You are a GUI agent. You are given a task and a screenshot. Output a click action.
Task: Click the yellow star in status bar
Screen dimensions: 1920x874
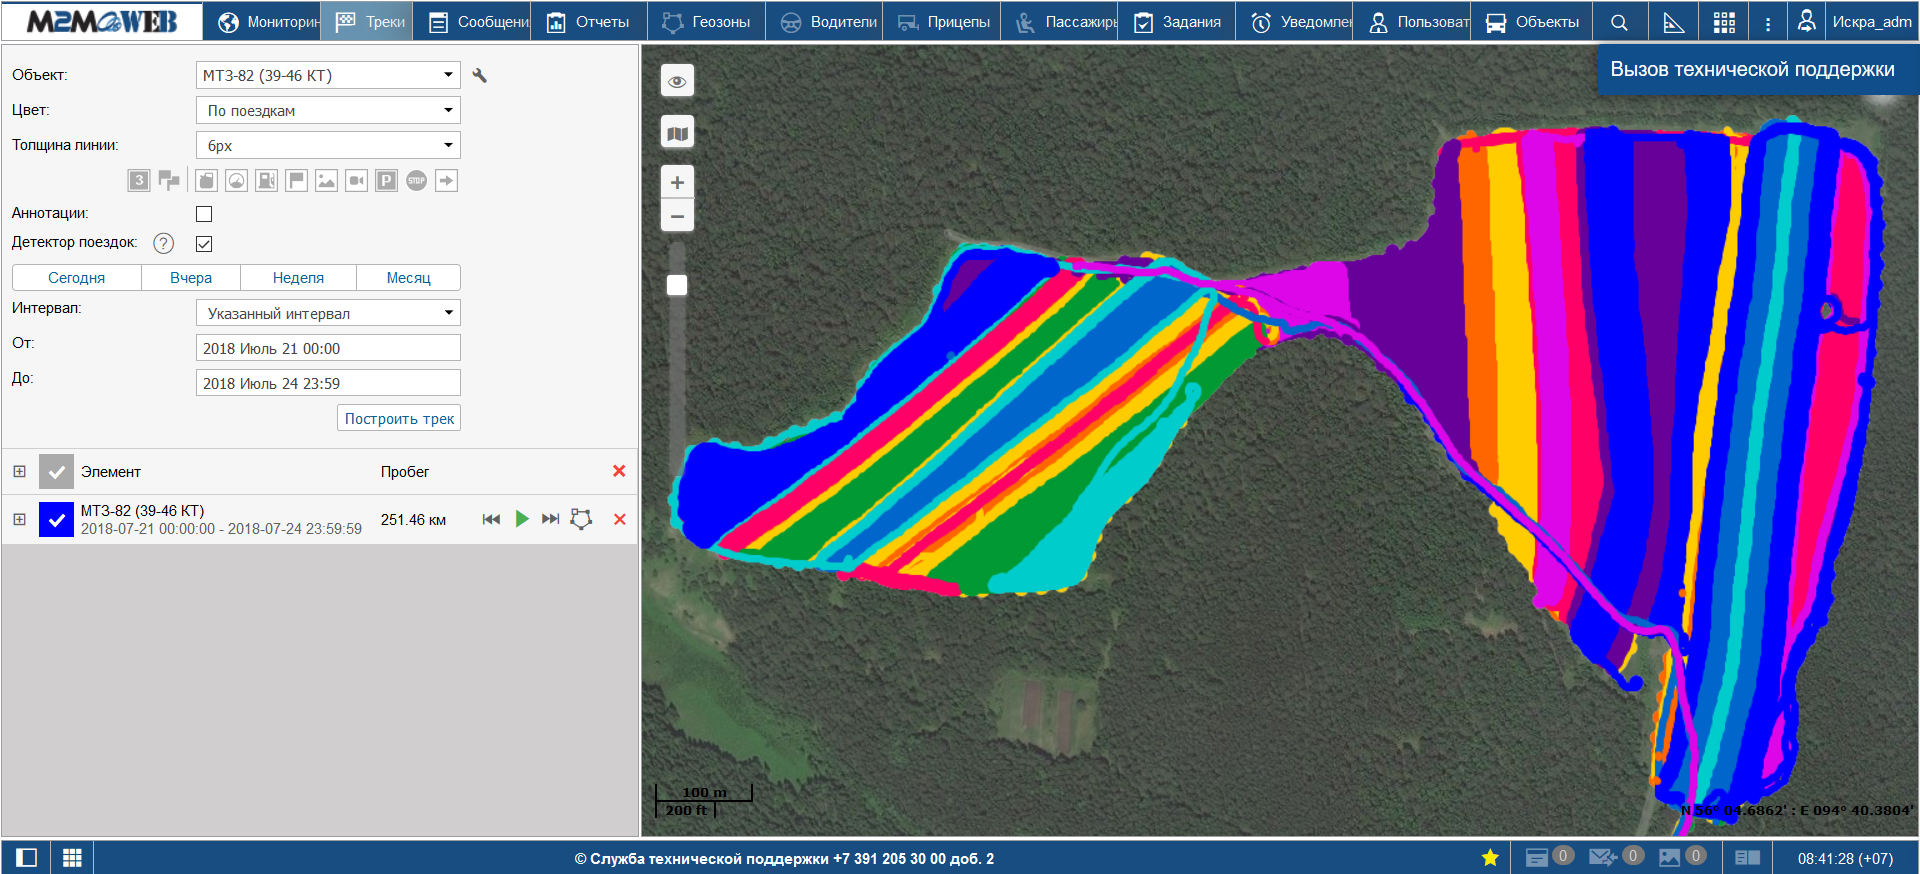tap(1490, 857)
